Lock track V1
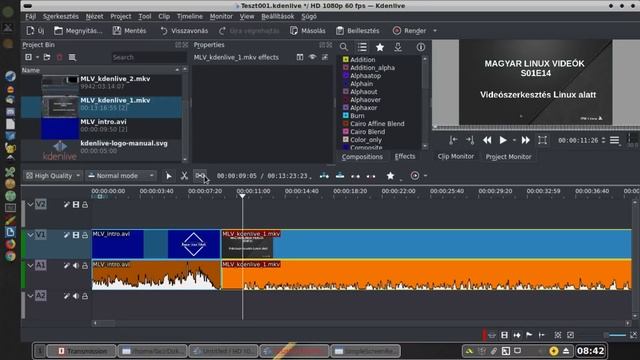This screenshot has width=640, height=360. pyautogui.click(x=85, y=235)
